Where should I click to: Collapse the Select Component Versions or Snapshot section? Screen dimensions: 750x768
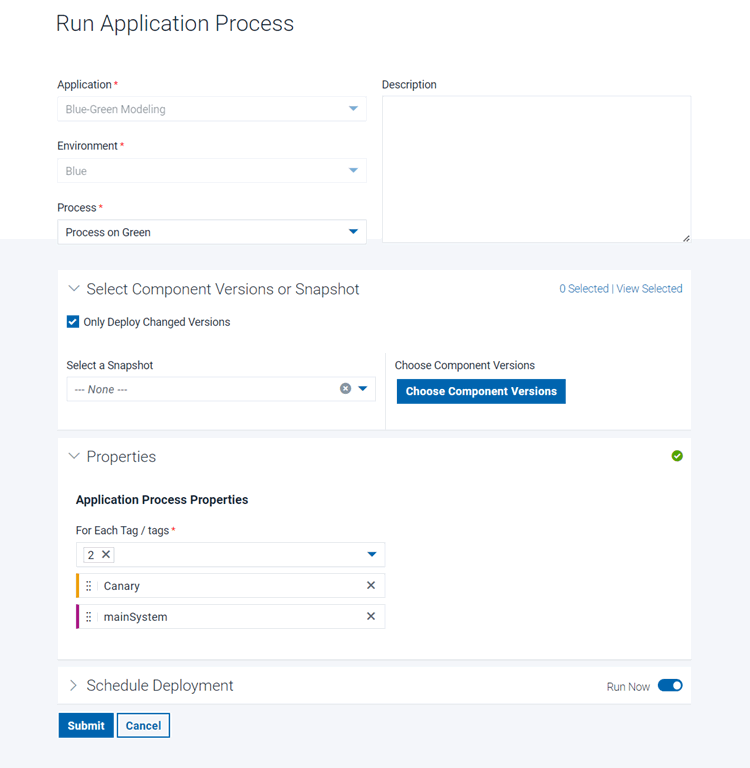pos(73,289)
